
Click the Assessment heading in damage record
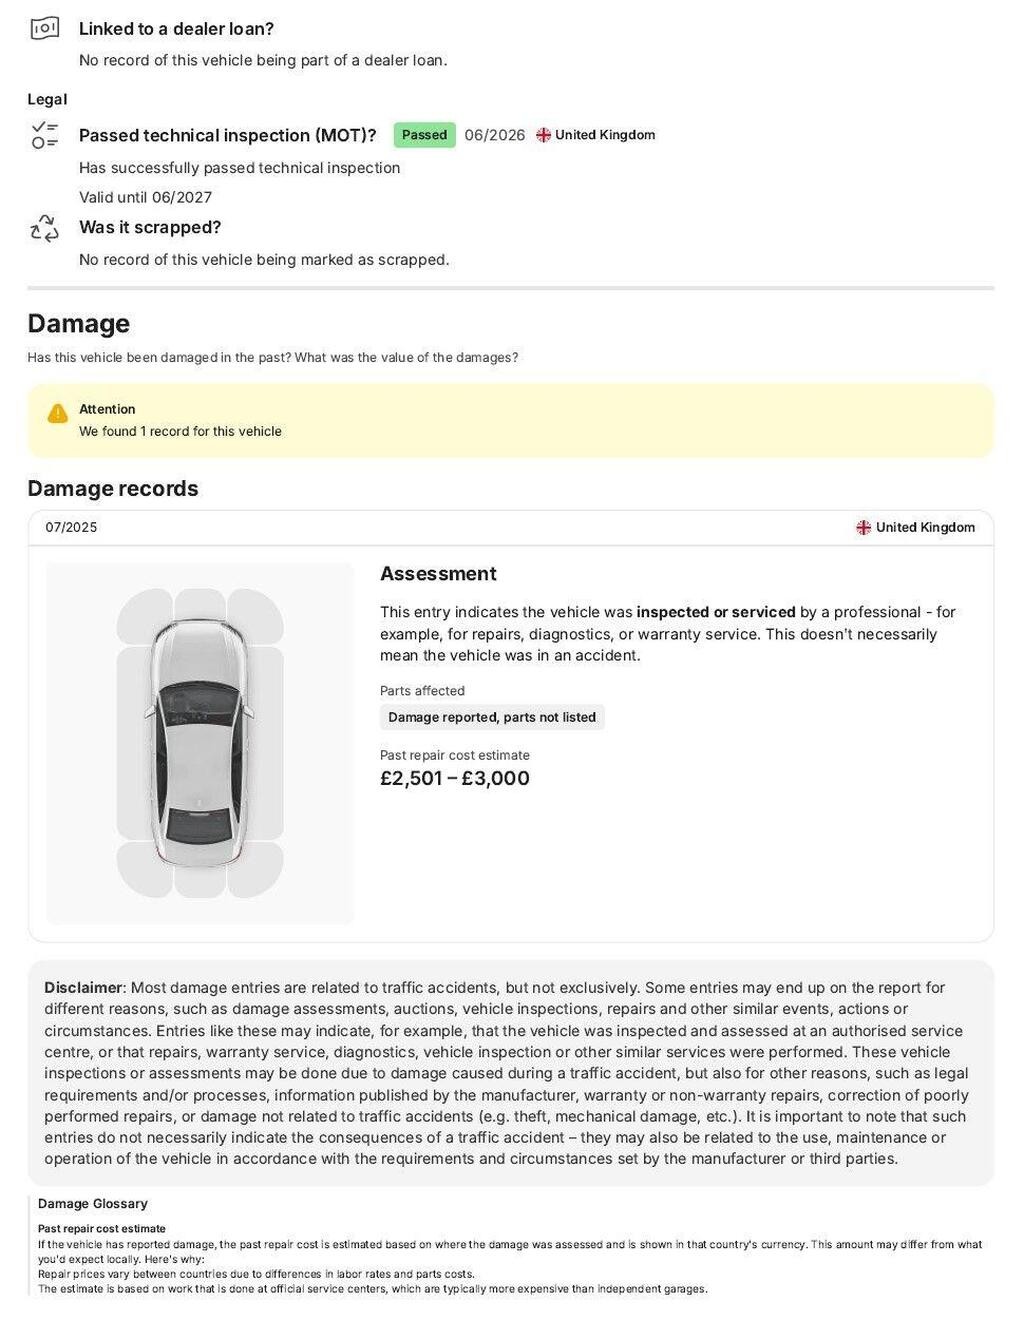(438, 574)
